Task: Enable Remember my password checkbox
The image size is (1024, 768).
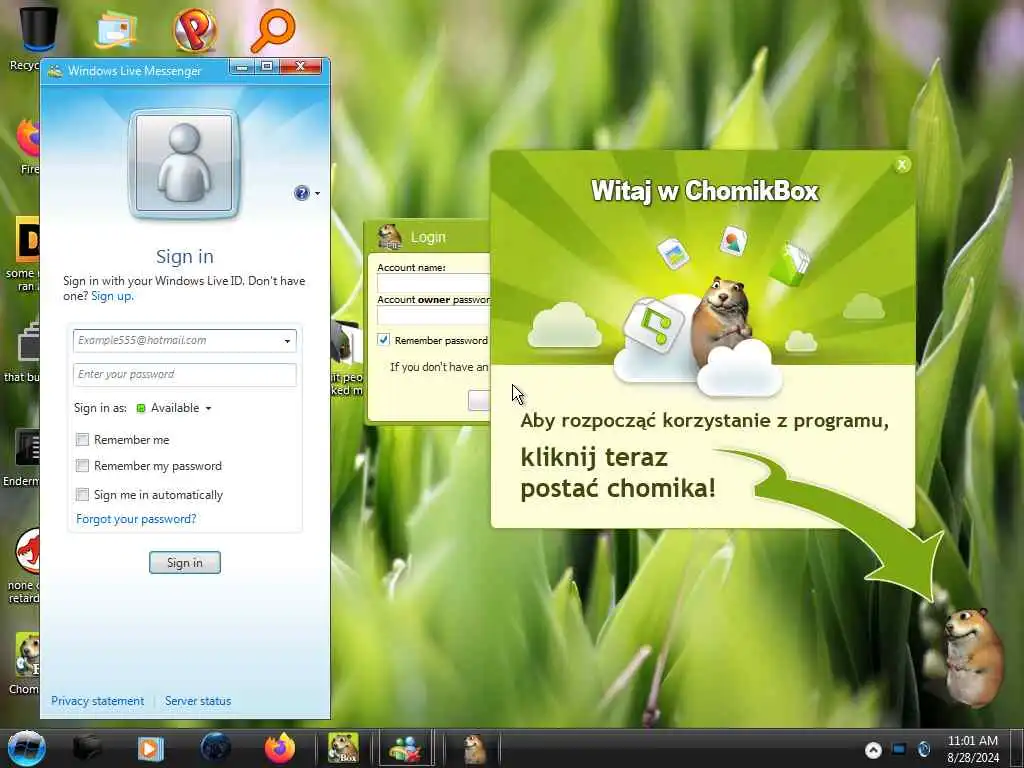Action: tap(82, 466)
